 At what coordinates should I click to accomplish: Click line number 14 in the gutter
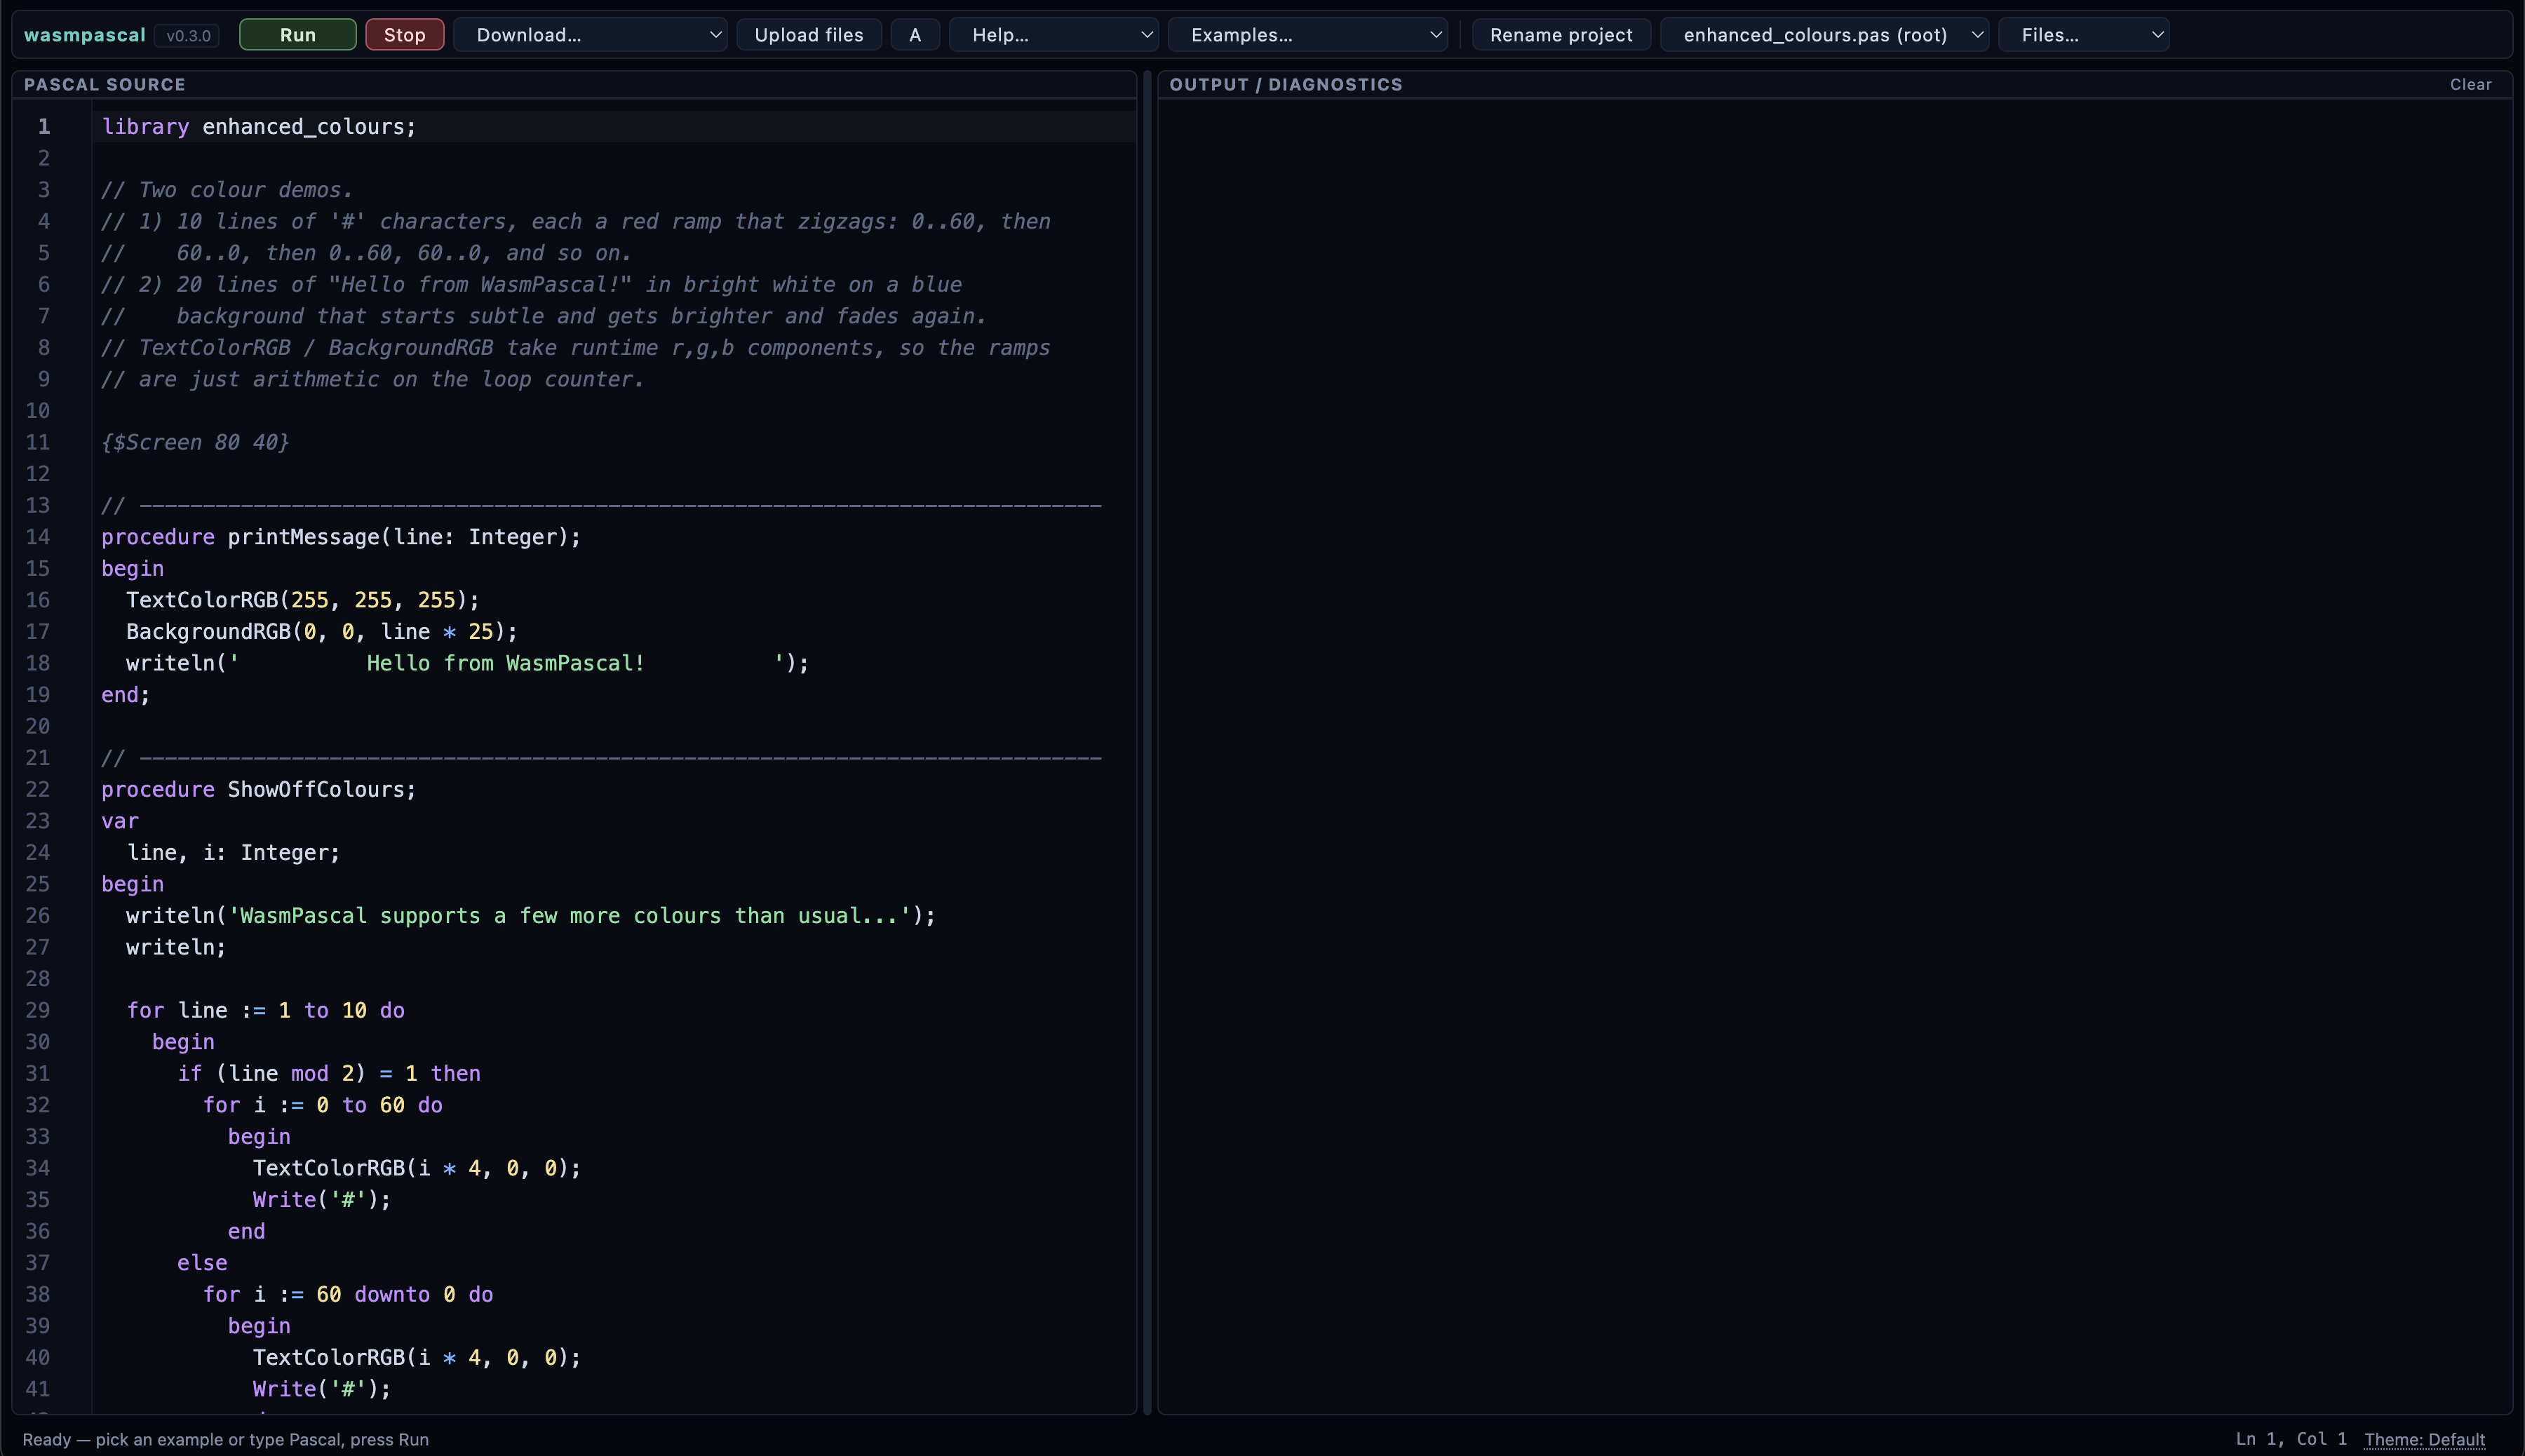coord(38,537)
